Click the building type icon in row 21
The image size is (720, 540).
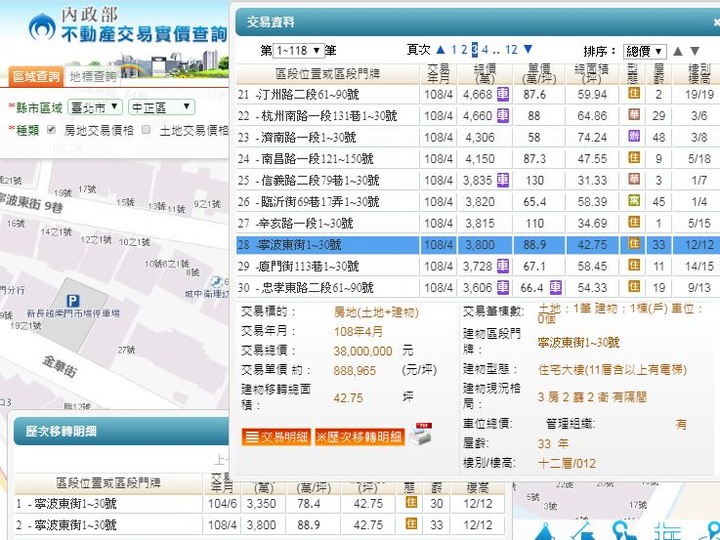click(x=634, y=94)
